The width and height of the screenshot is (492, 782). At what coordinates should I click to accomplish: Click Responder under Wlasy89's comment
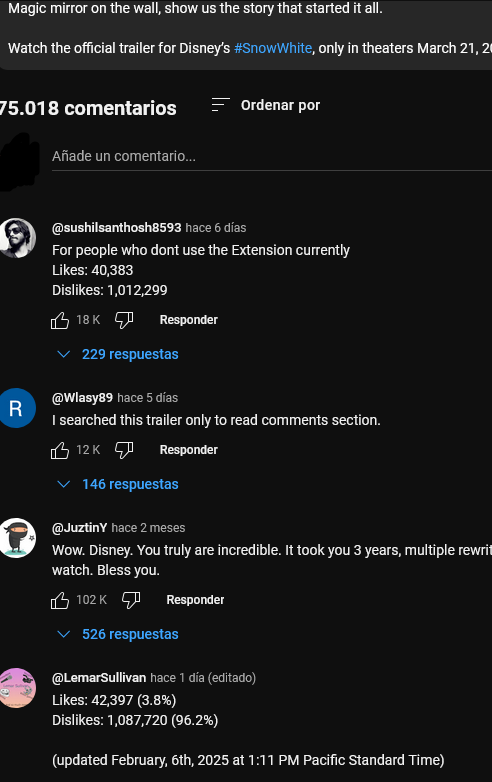[x=188, y=450]
